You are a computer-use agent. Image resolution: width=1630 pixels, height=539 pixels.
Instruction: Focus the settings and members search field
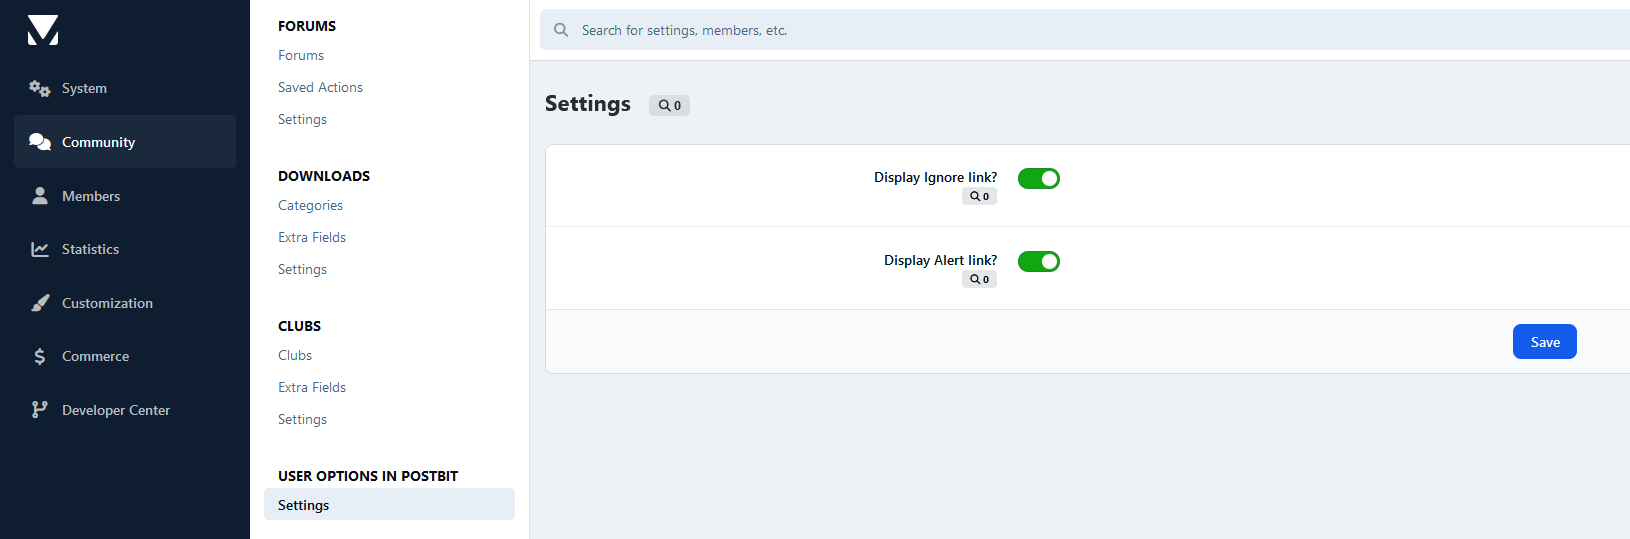click(x=1000, y=30)
